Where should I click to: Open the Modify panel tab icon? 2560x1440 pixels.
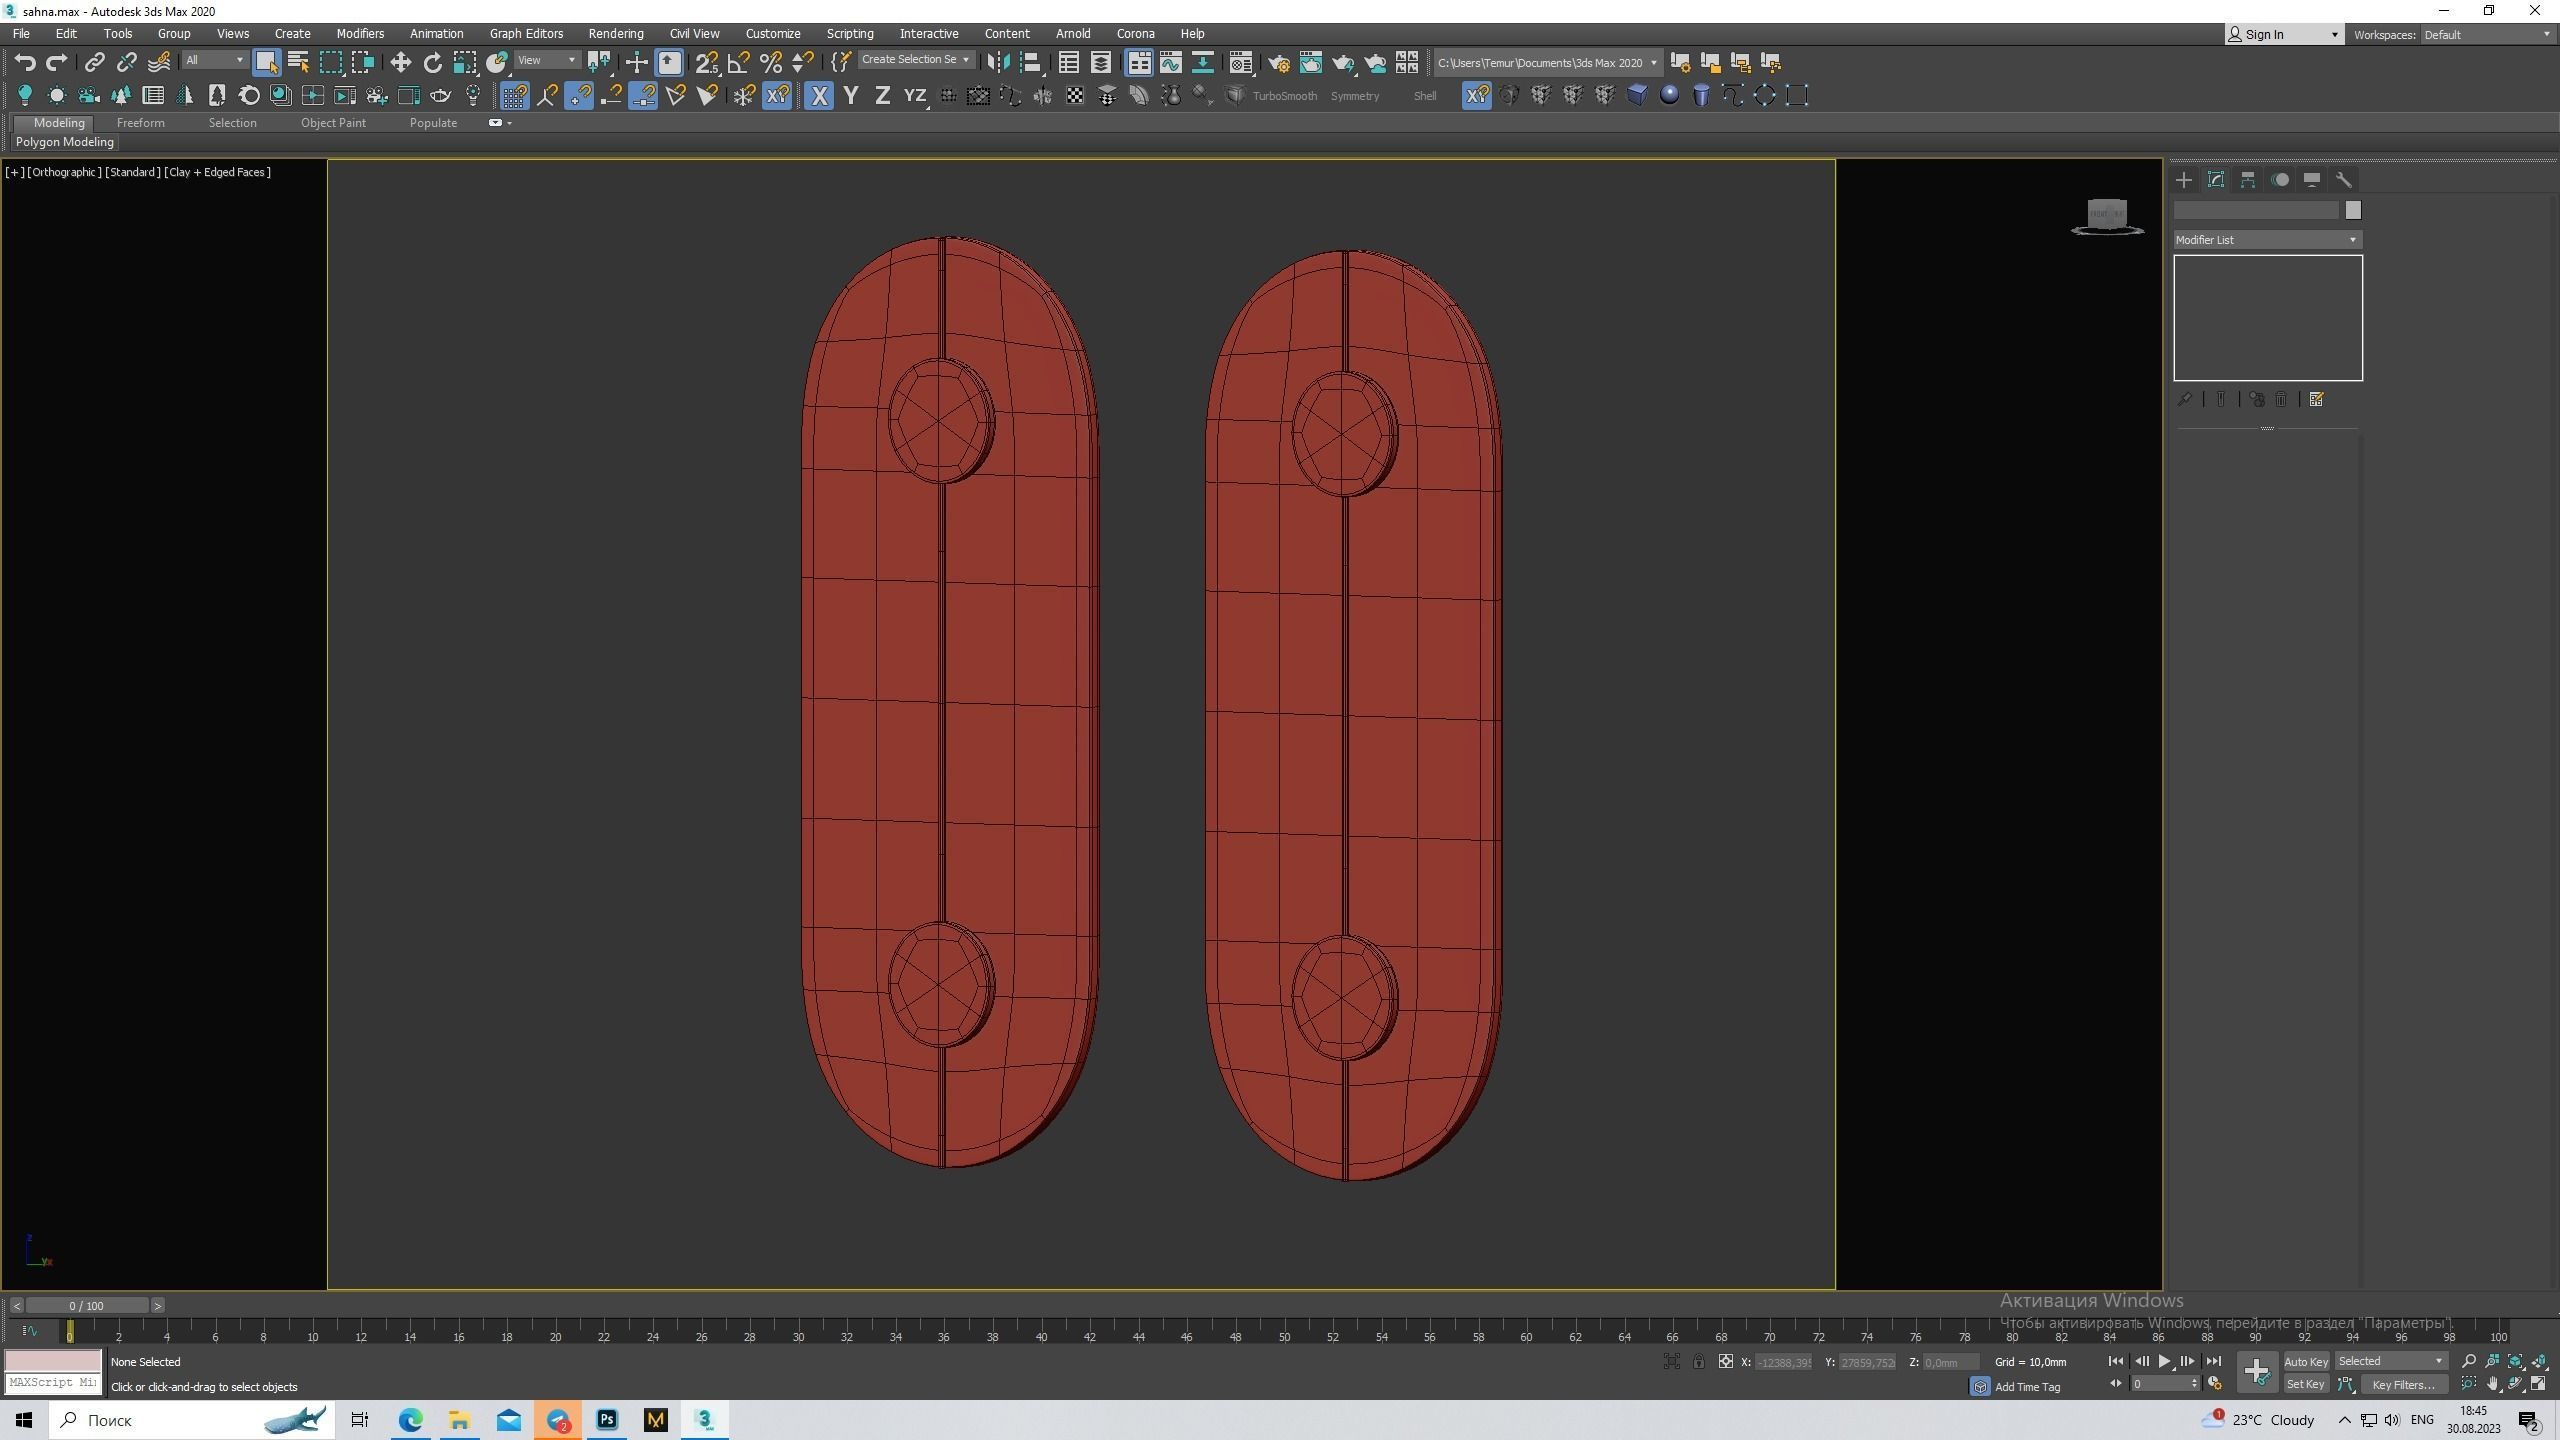(x=2216, y=180)
